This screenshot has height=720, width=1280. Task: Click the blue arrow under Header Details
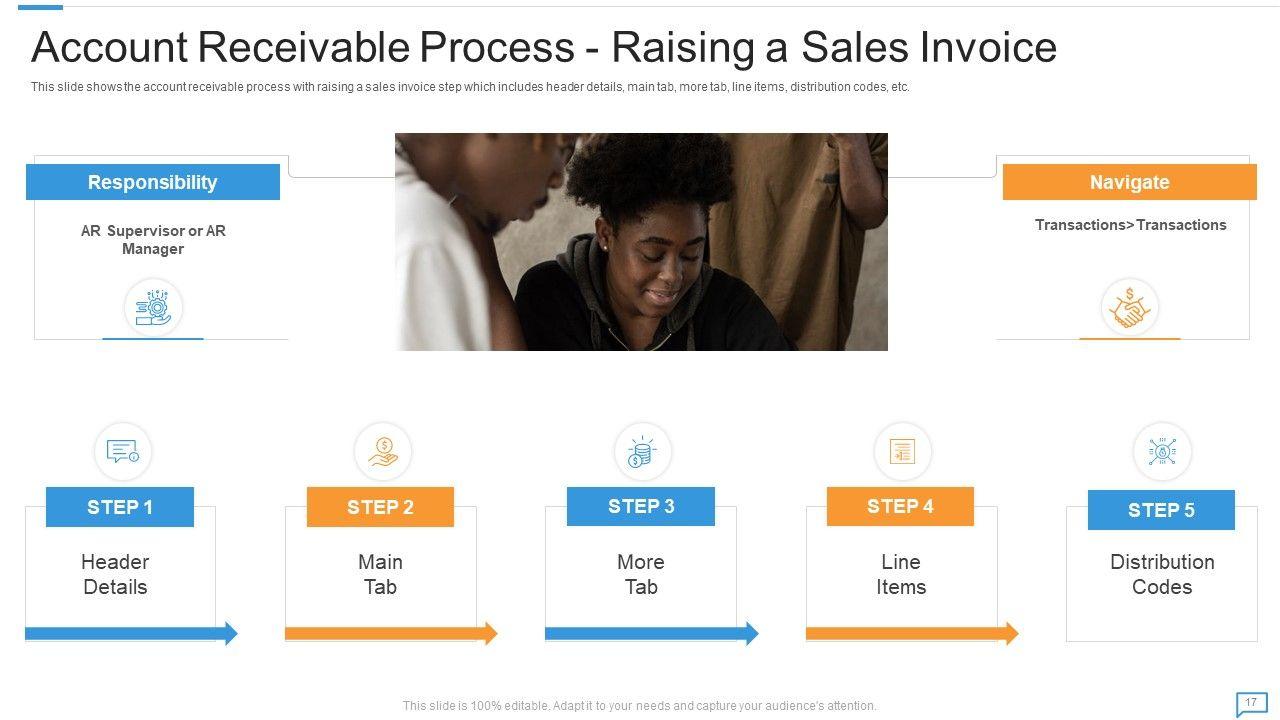131,633
